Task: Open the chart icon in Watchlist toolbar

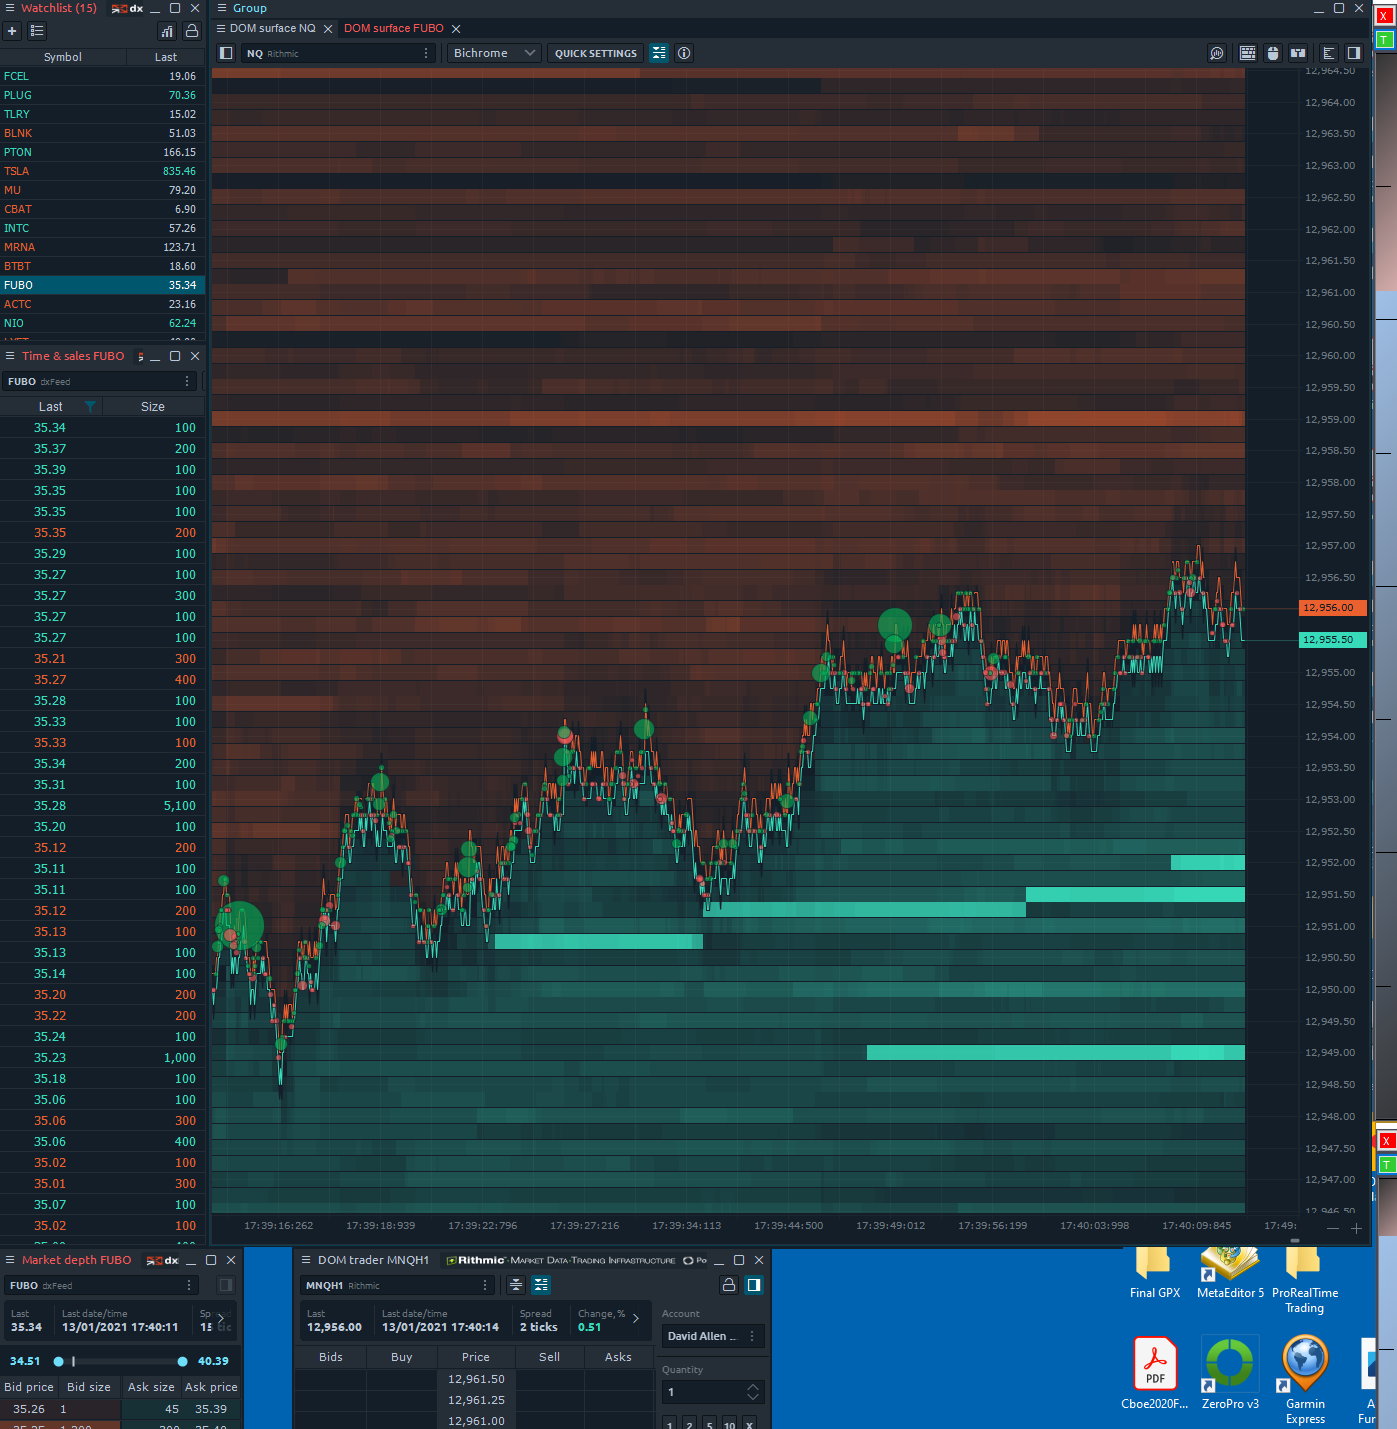Action: click(167, 31)
